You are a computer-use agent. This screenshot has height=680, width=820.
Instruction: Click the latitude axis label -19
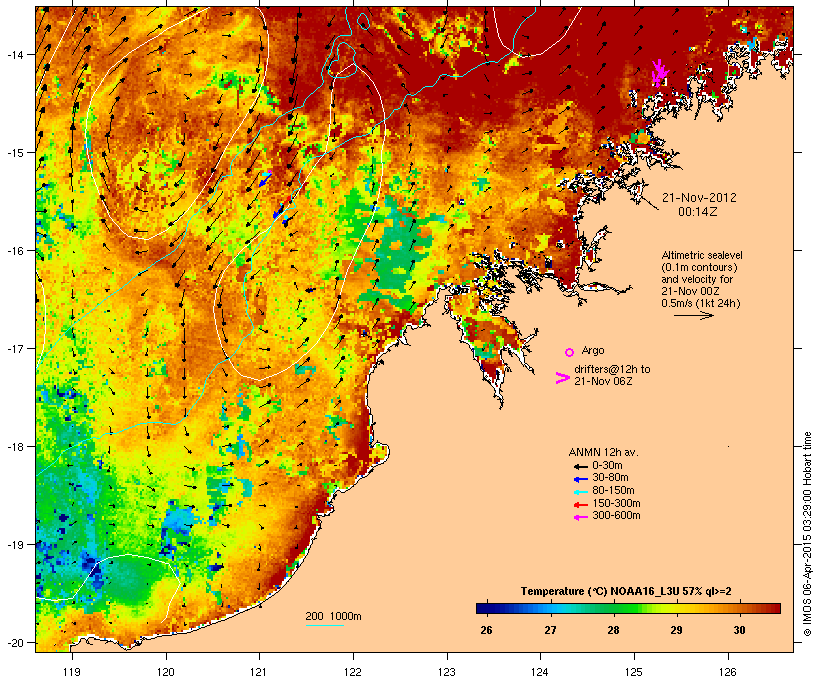pyautogui.click(x=14, y=545)
